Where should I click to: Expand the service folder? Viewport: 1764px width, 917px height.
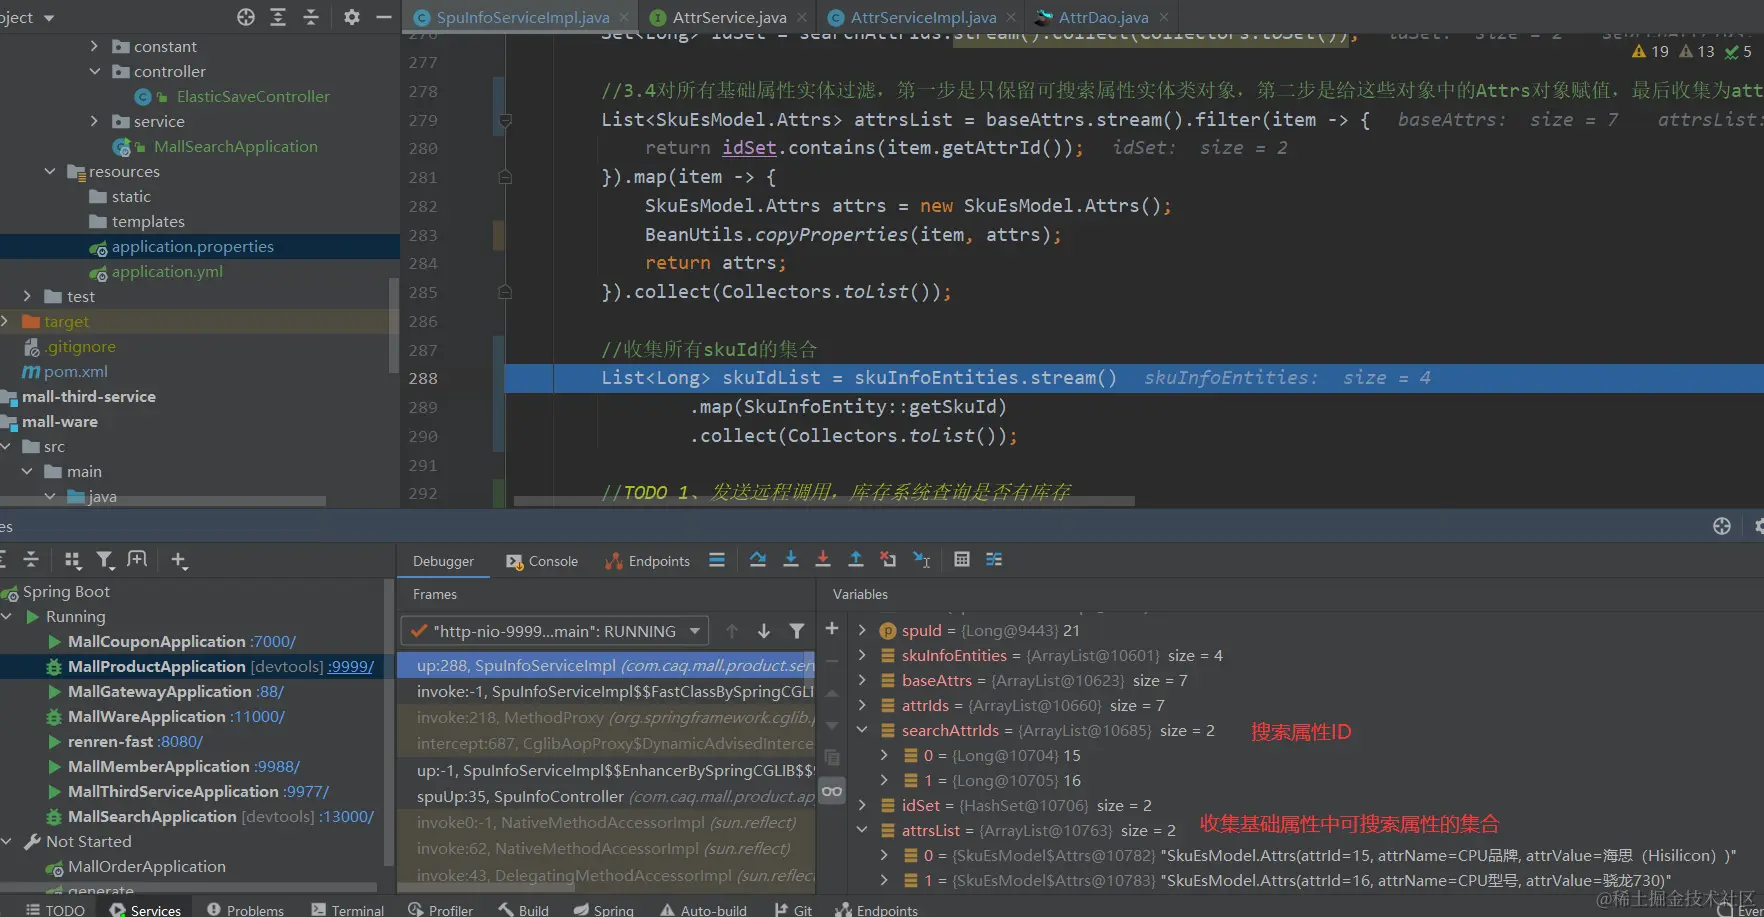94,121
